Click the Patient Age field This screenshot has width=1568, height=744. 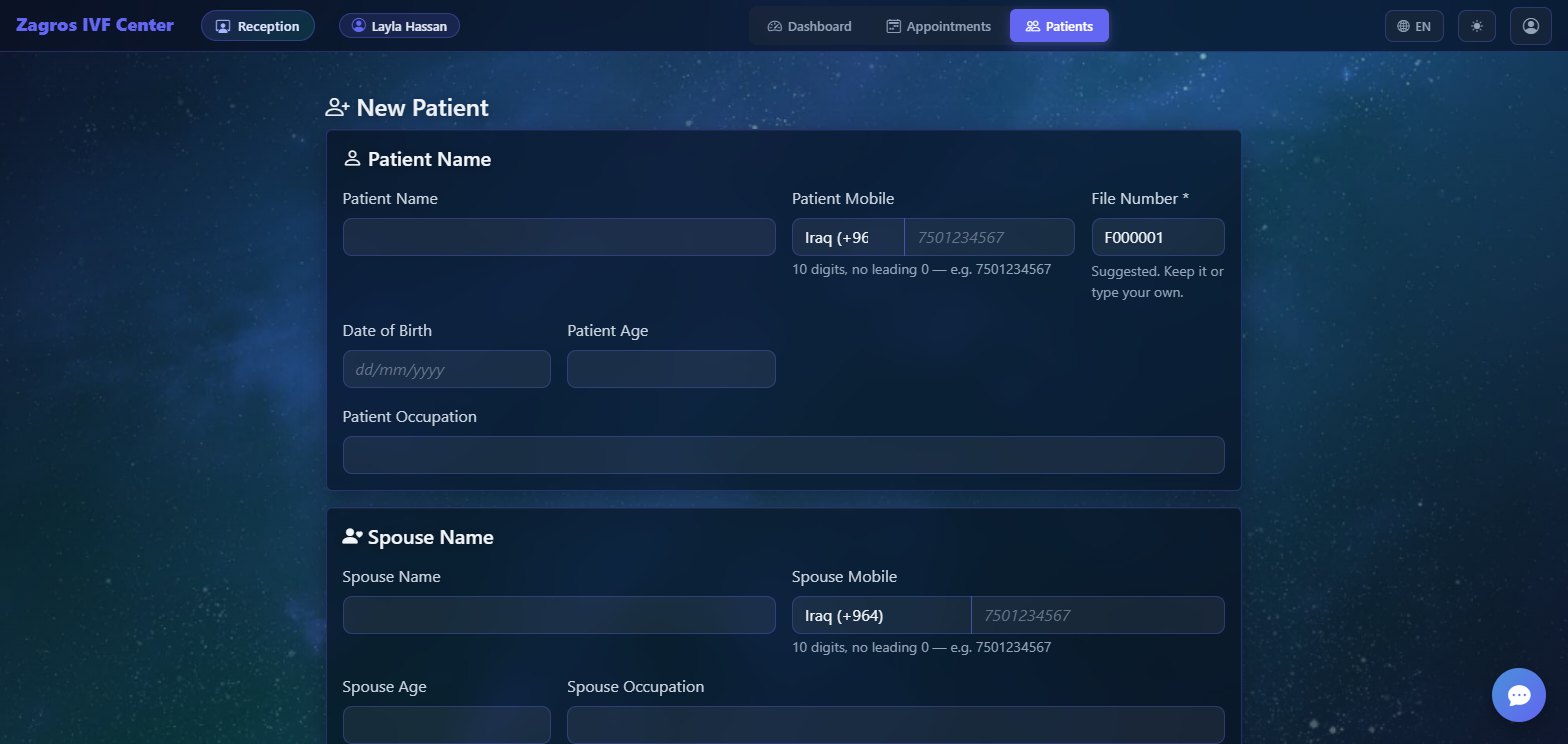(x=671, y=369)
